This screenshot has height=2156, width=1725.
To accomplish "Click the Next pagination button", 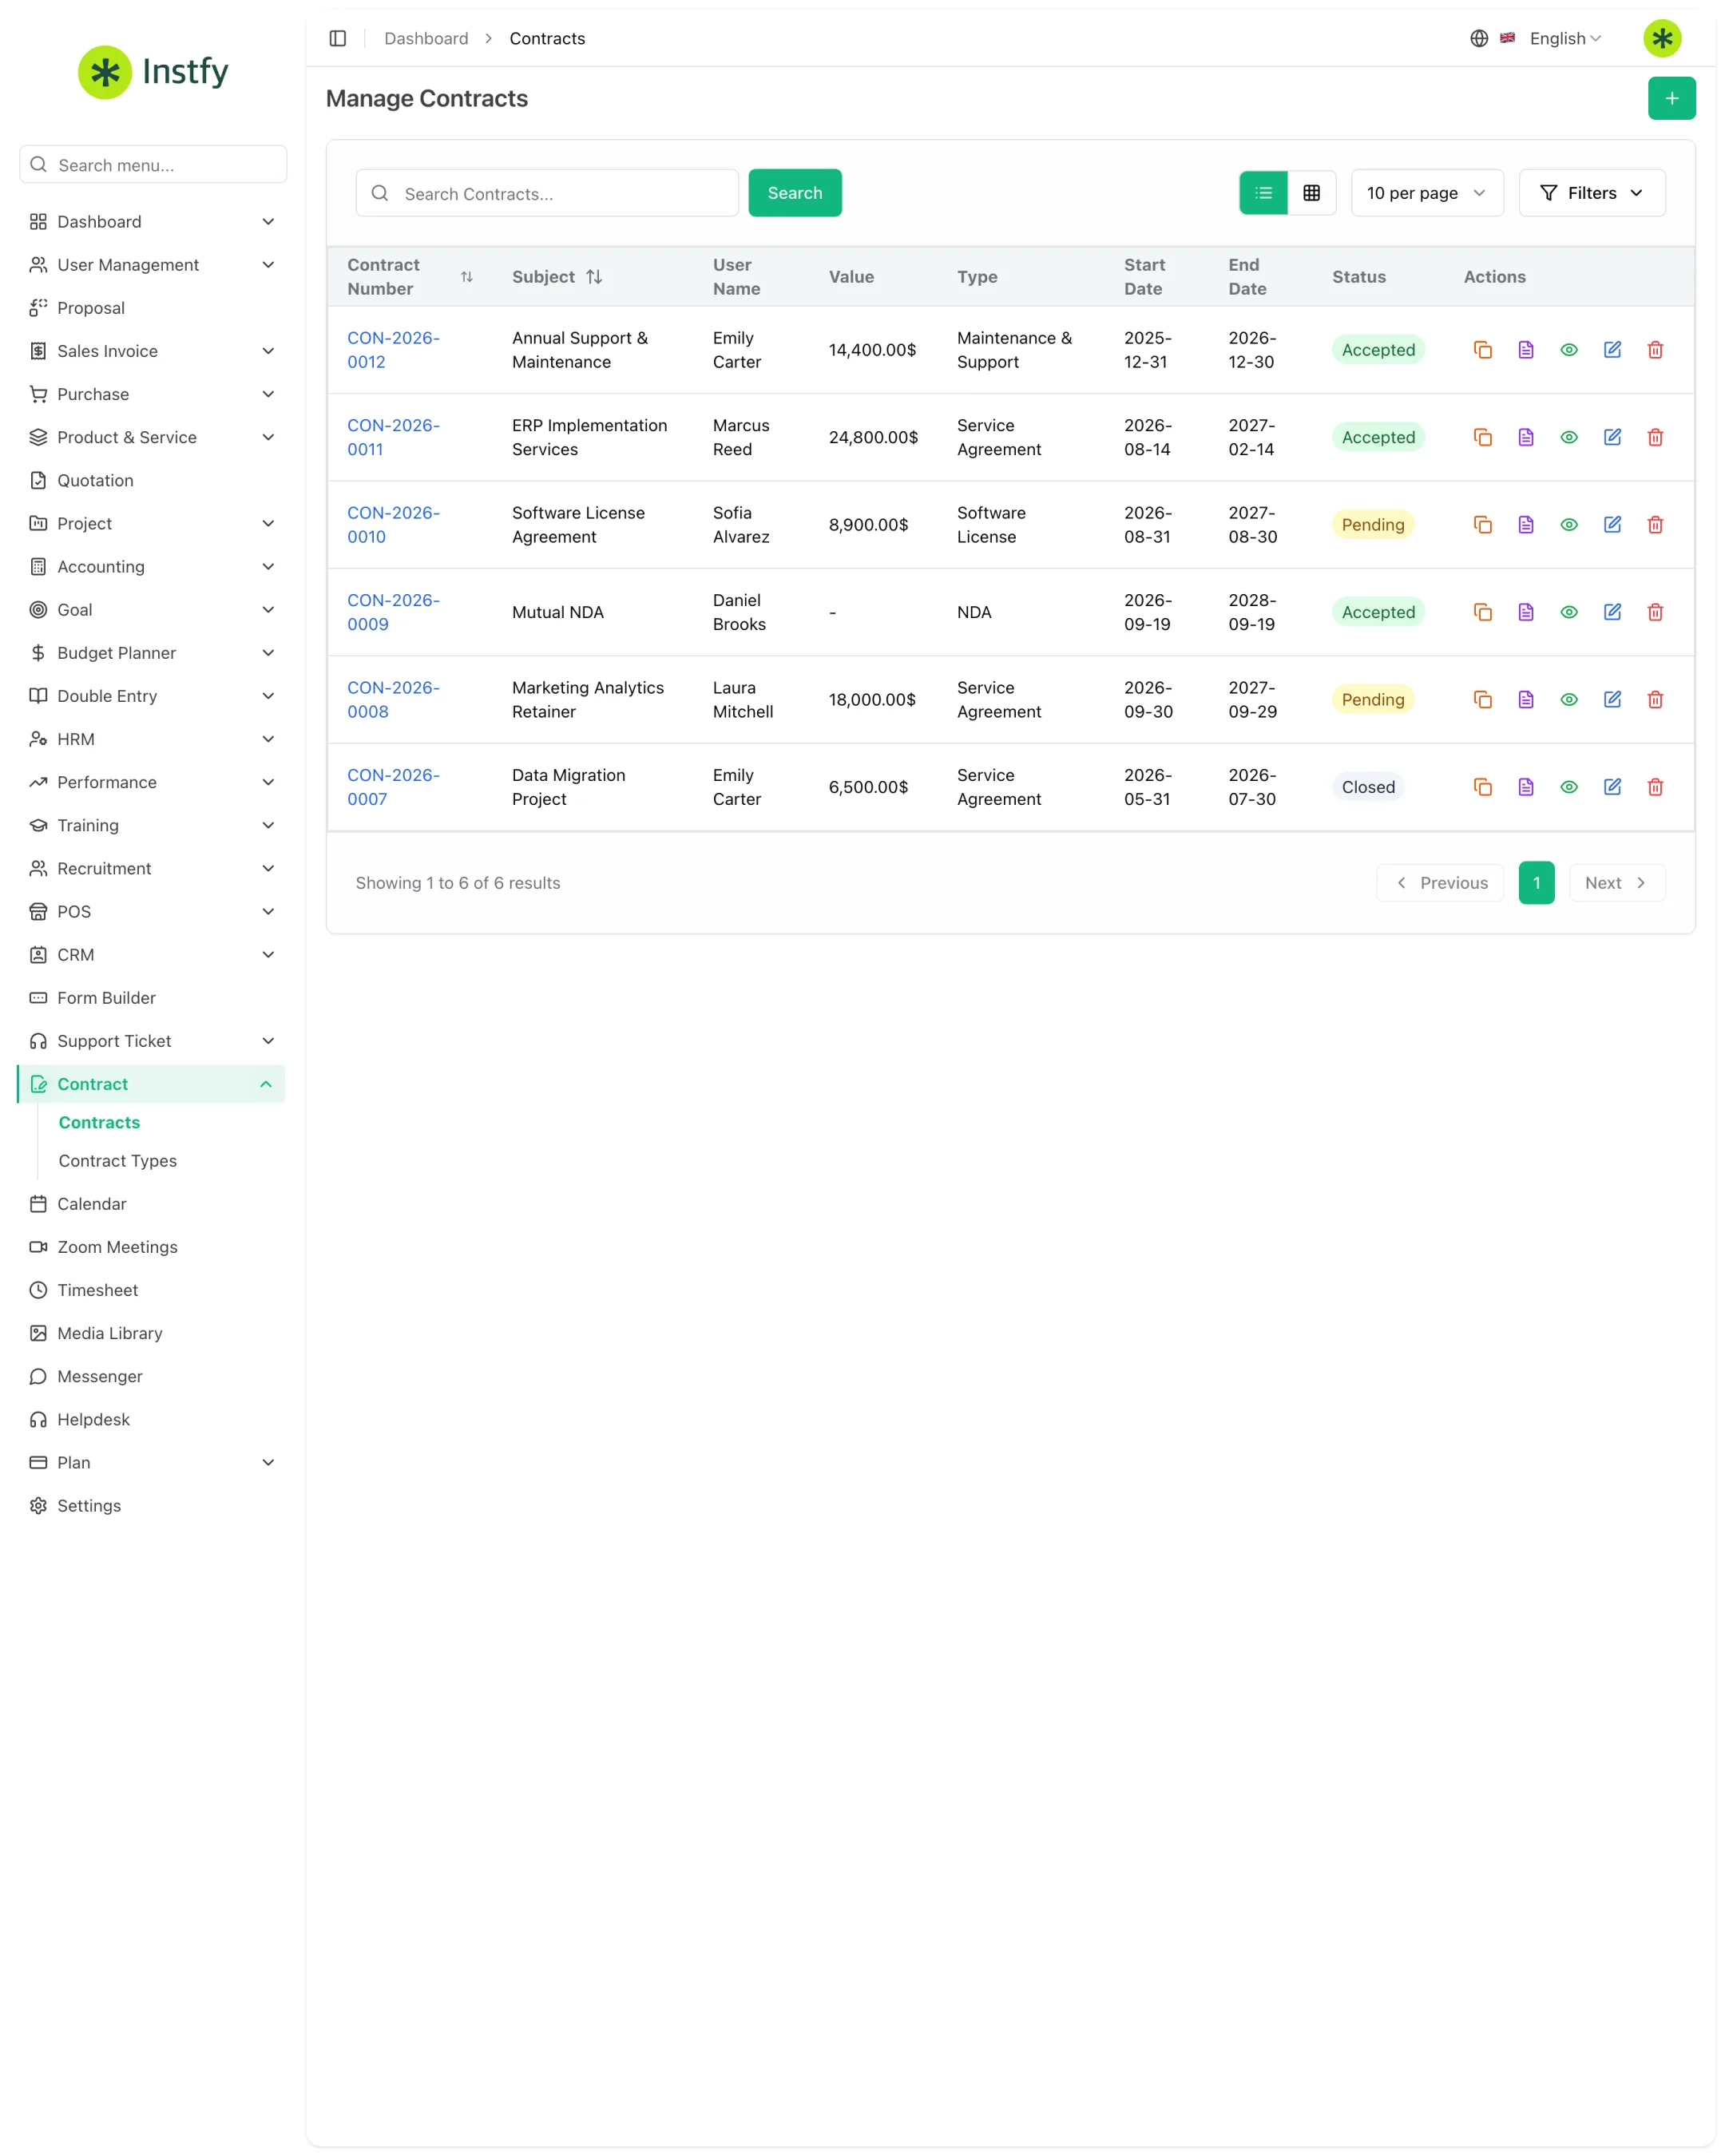I will [x=1616, y=883].
